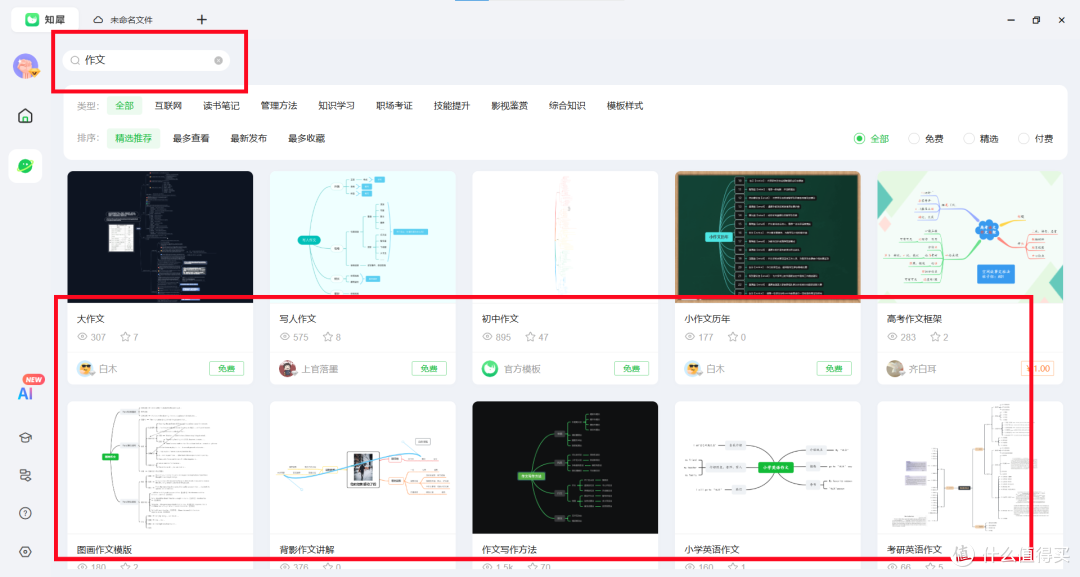Image resolution: width=1080 pixels, height=577 pixels.
Task: Click the 免费 tag on 初中作文 card
Action: pos(632,369)
